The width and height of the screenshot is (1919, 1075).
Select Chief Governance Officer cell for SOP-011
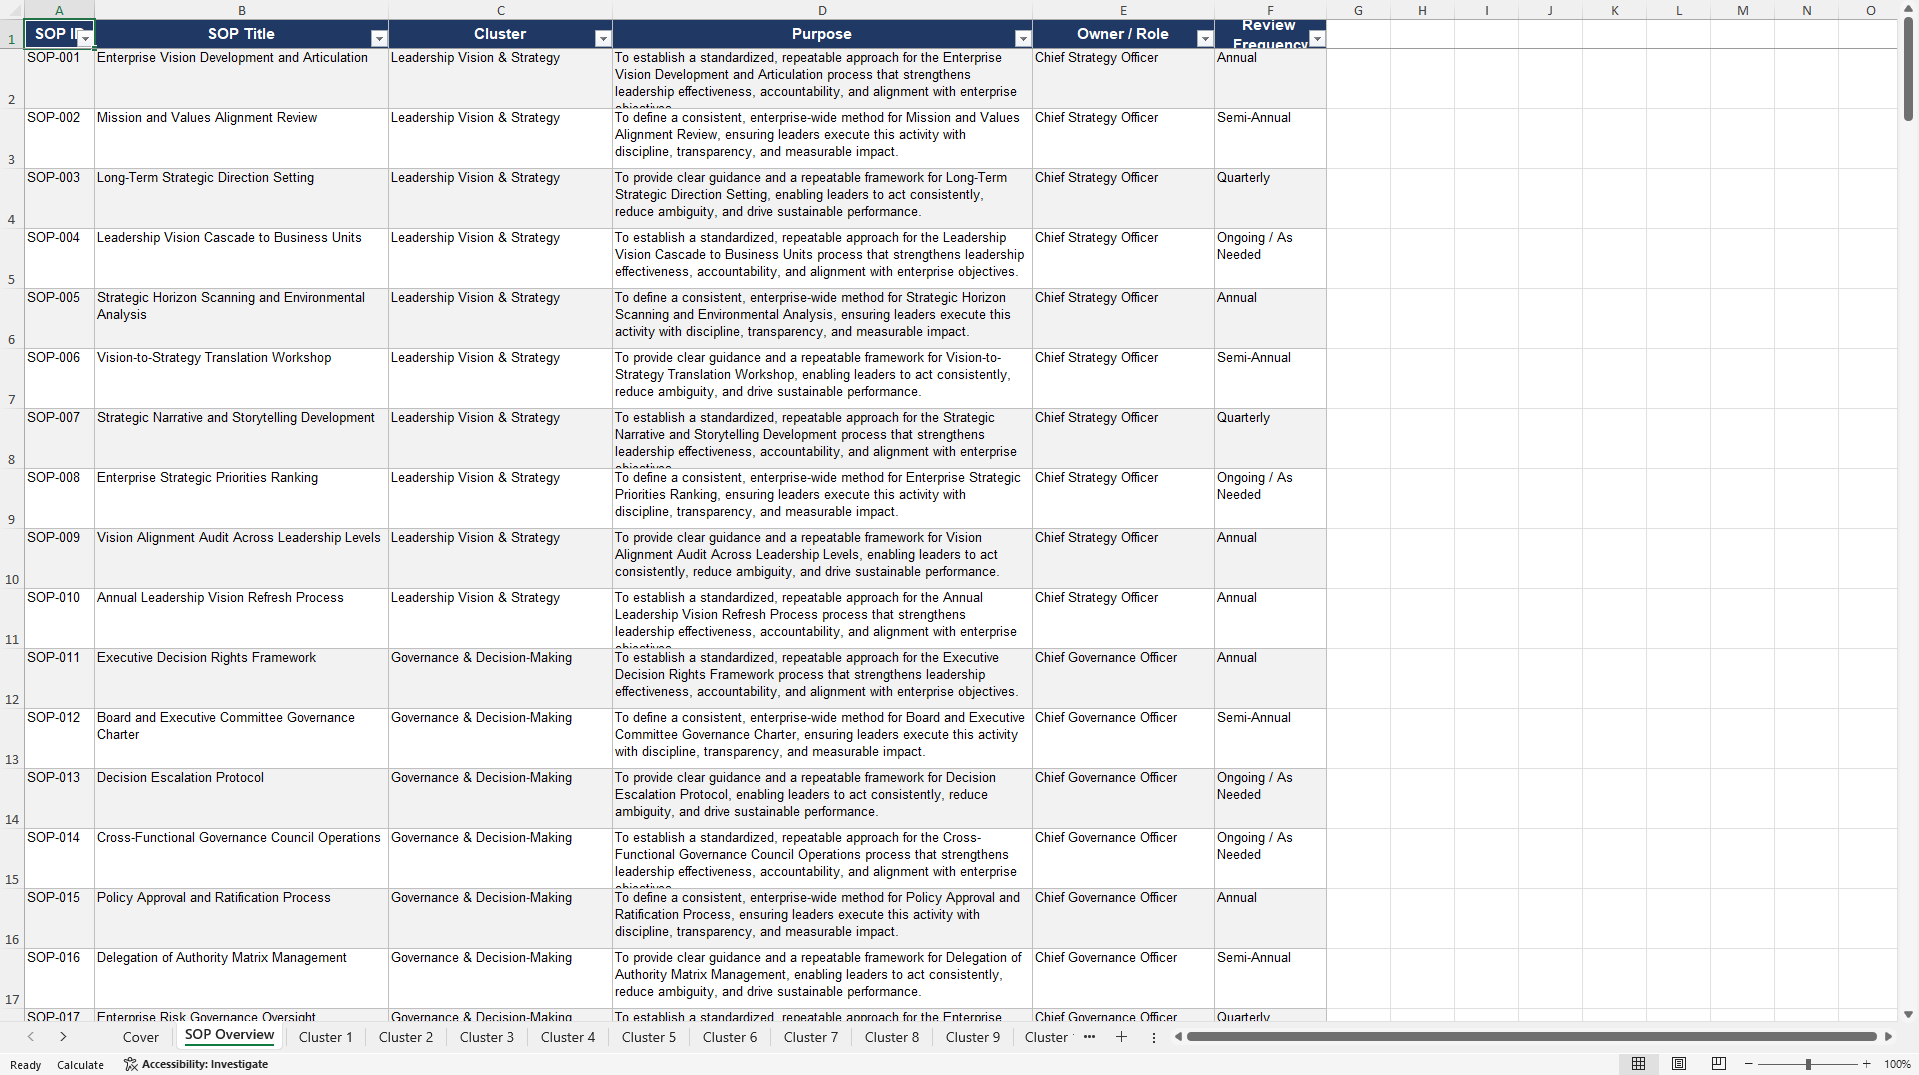click(1123, 679)
